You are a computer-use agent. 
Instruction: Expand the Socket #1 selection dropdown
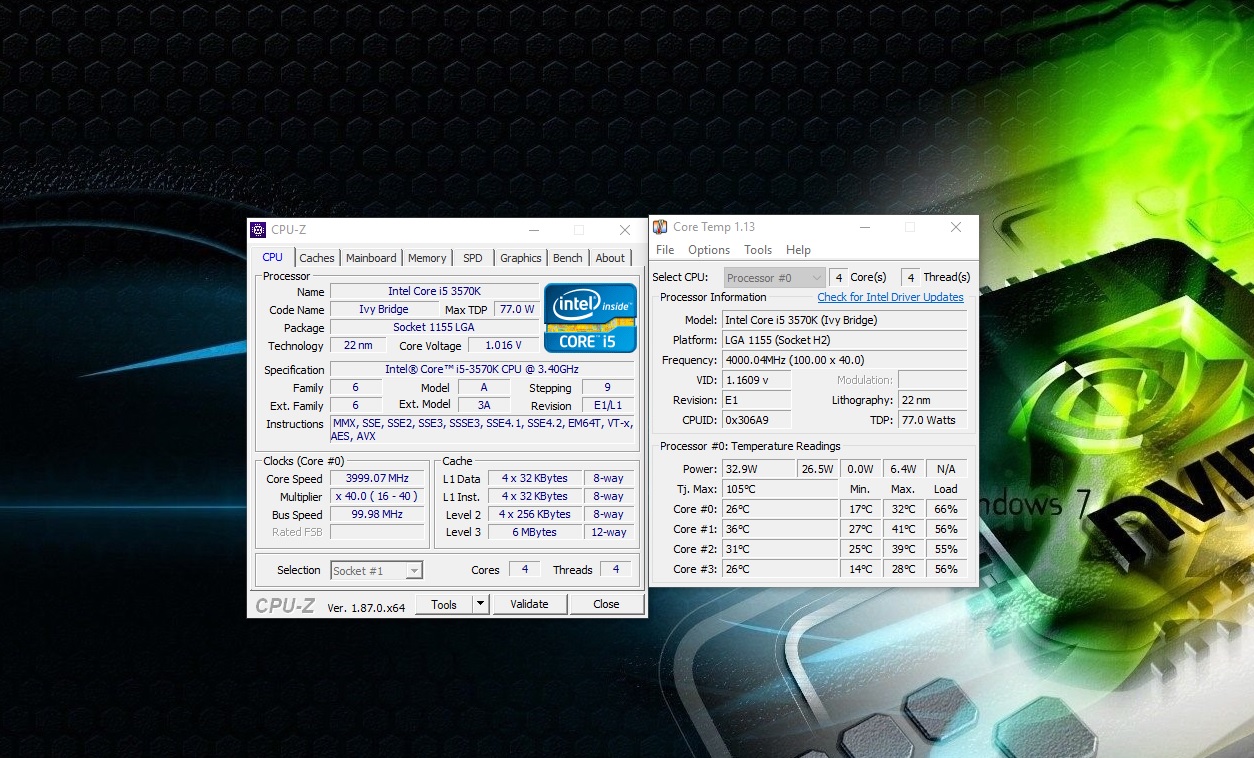pos(377,570)
